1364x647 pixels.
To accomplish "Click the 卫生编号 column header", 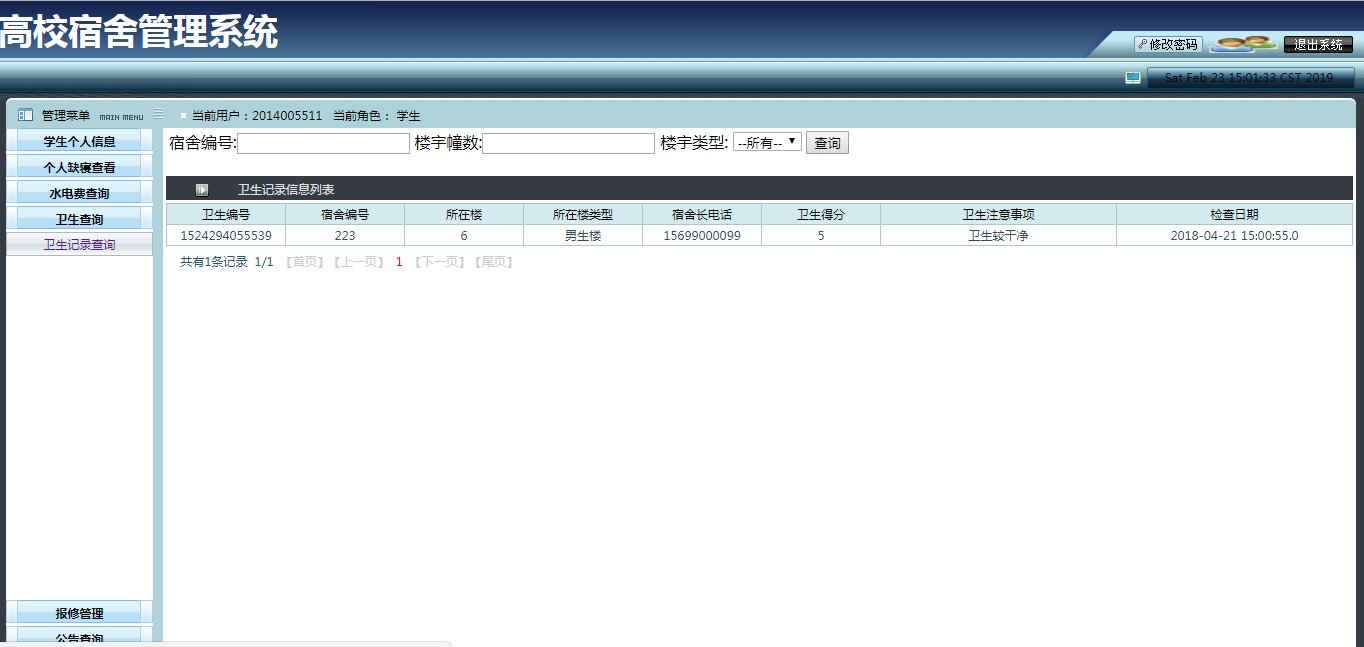I will (x=226, y=214).
